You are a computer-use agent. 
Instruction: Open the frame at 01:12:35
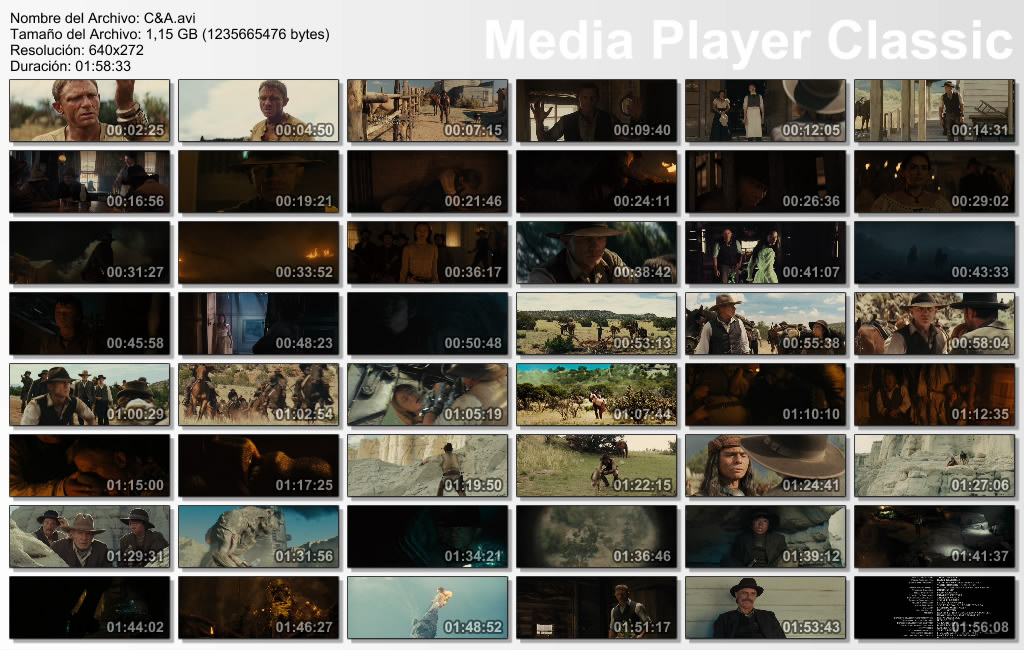click(x=935, y=395)
